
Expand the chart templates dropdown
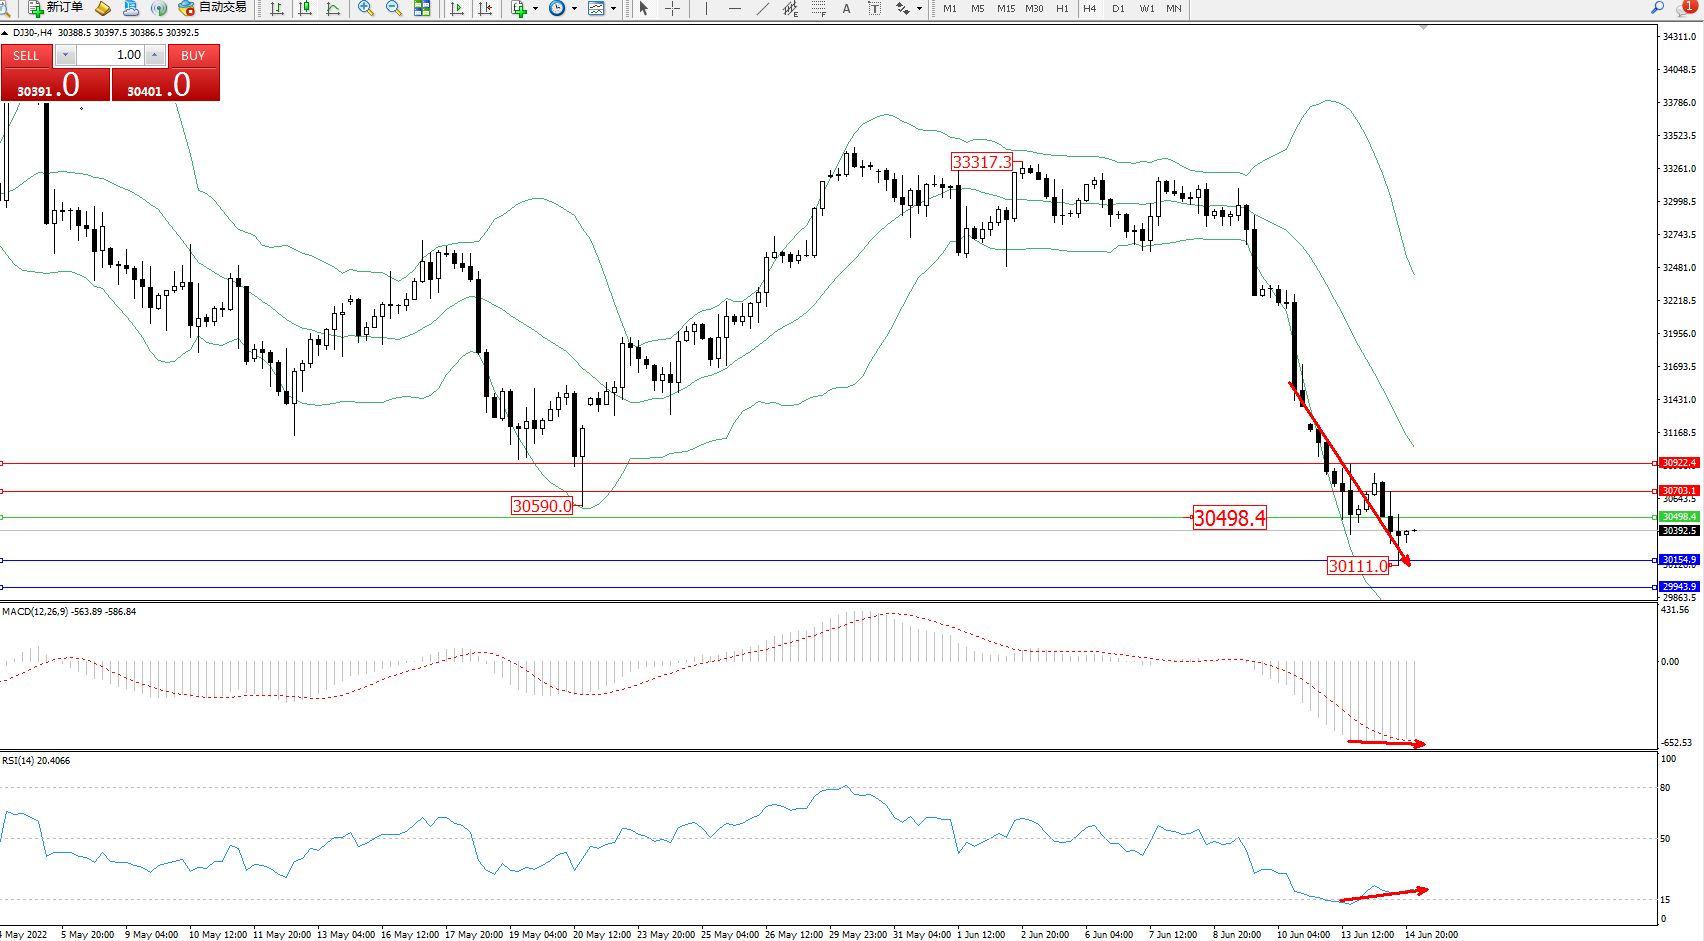(614, 8)
